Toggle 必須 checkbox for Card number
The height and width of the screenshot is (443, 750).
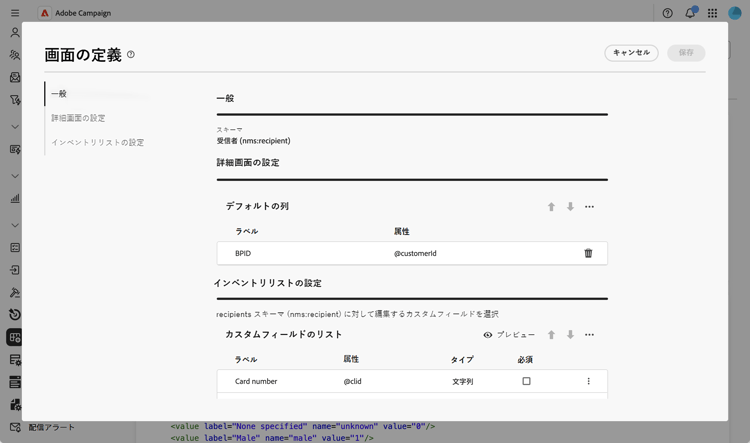(x=526, y=381)
